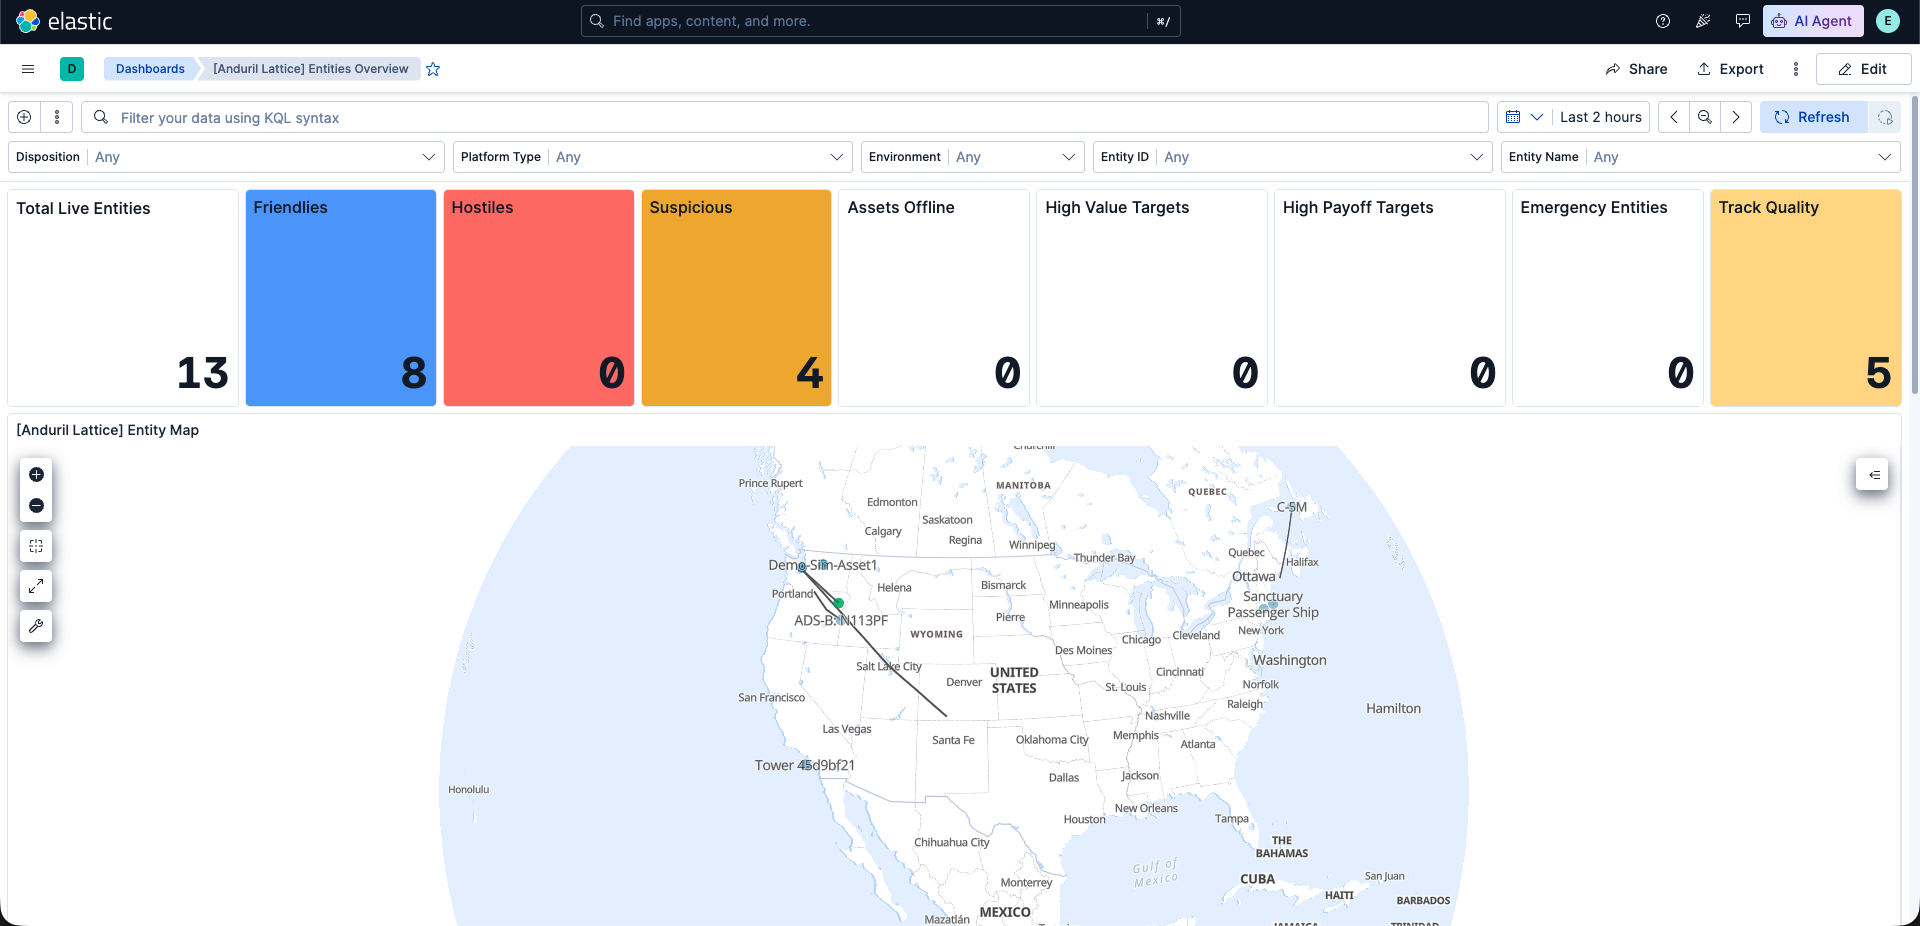
Task: Click the green entity dot near Helena
Action: 839,603
